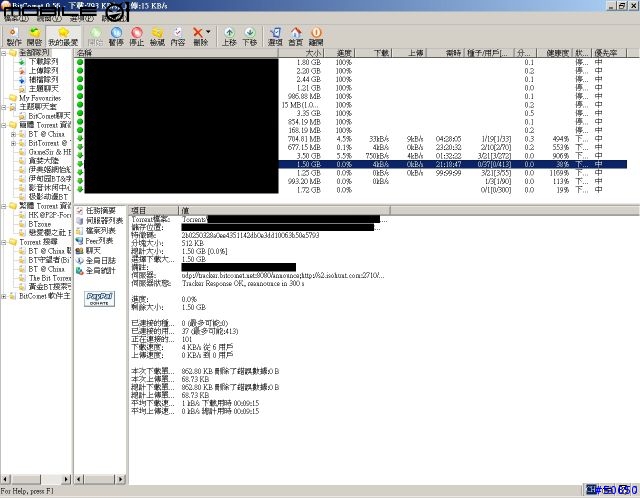Viewport: 640px width, 498px height.
Task: Select 主題聊天 under the queue list
Action: [43, 89]
